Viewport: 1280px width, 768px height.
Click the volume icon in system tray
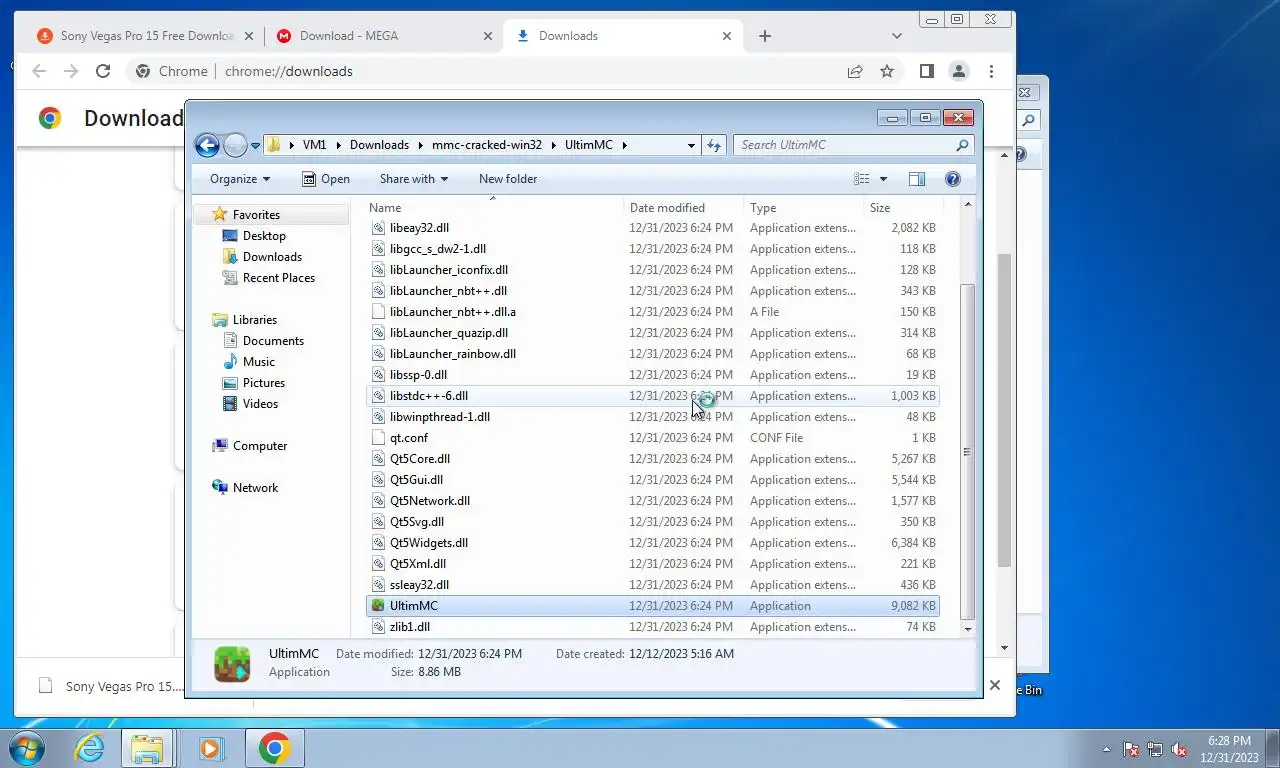[1179, 749]
